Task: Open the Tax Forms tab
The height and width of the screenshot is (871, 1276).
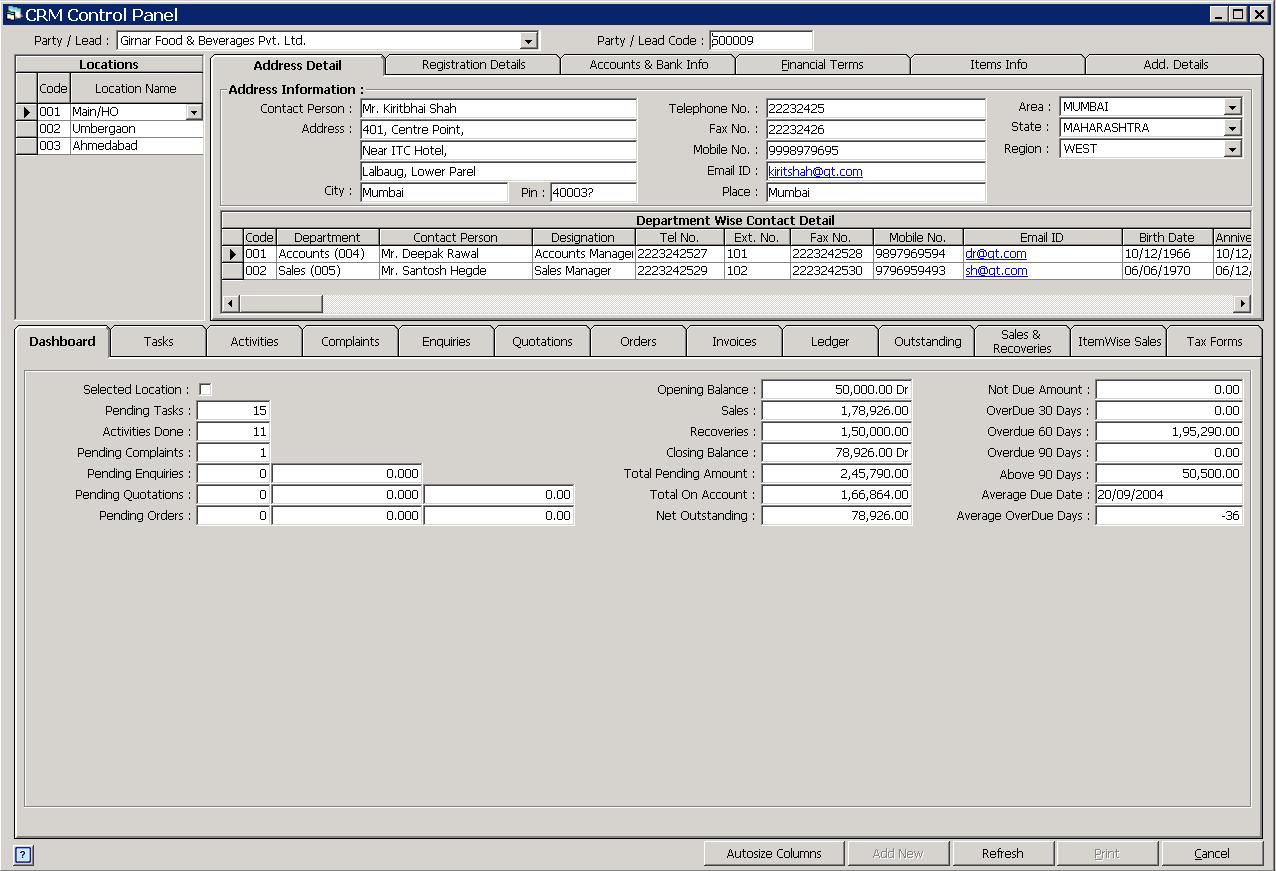Action: pos(1214,341)
